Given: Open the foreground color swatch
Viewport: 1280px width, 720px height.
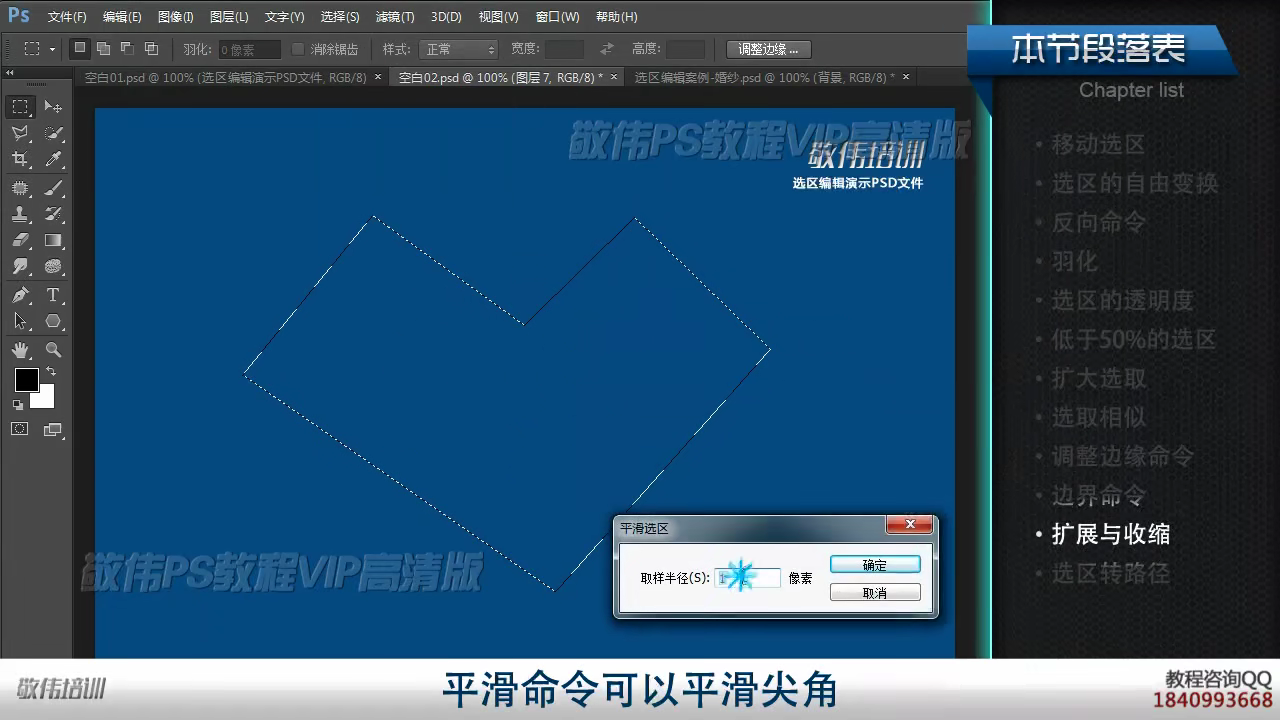Looking at the screenshot, I should pos(26,380).
